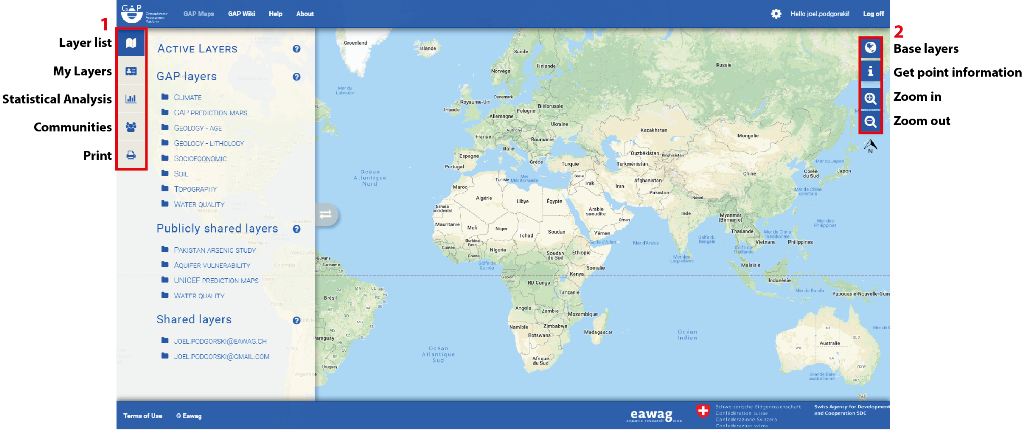Open the joel.podgorski@eawag.ch shared folder
The width and height of the screenshot is (1024, 430).
tap(214, 342)
